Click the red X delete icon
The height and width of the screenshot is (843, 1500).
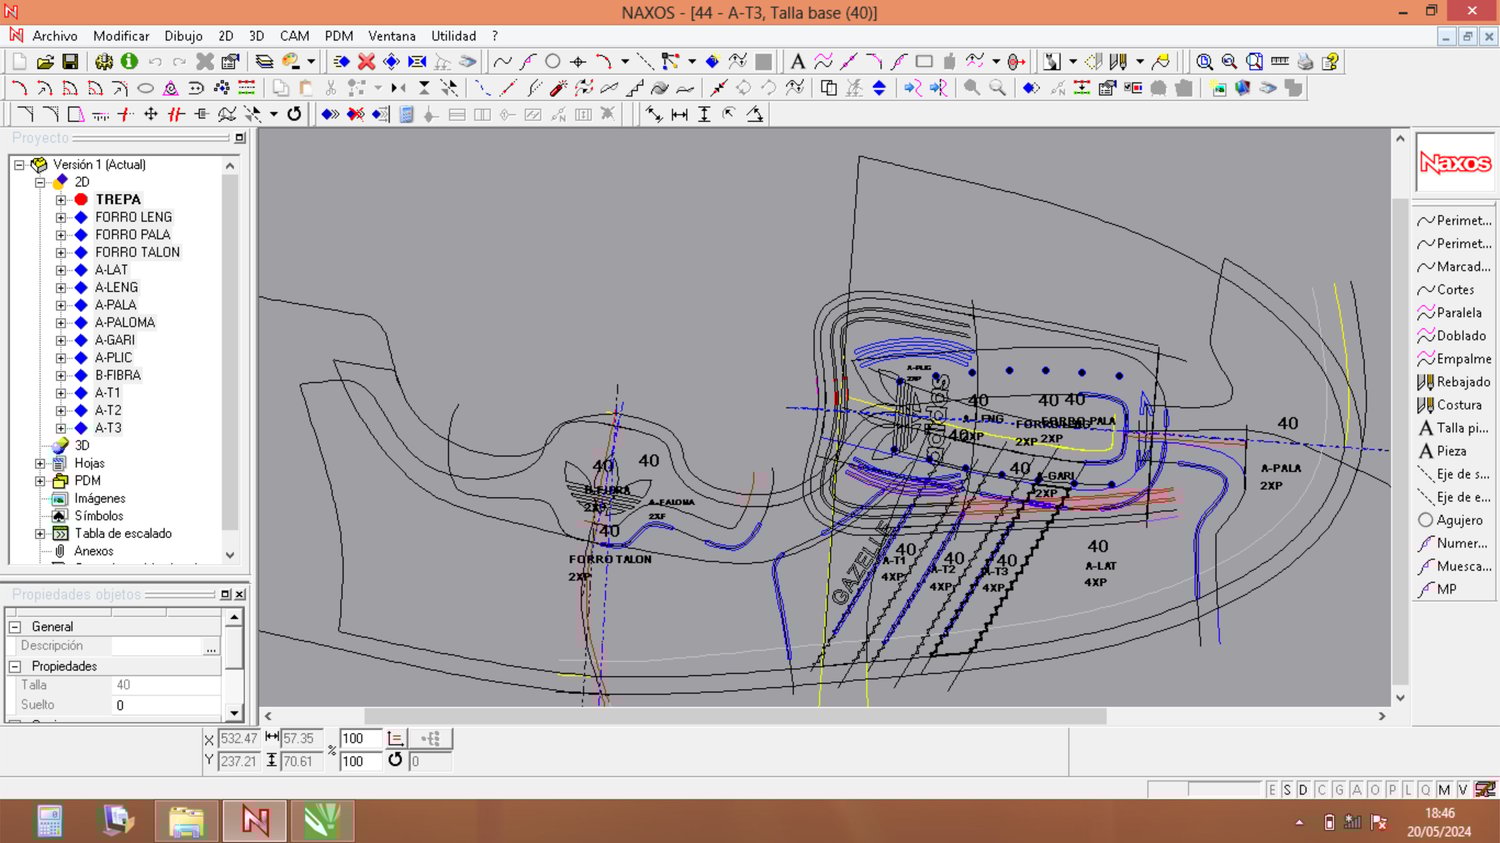tap(367, 61)
